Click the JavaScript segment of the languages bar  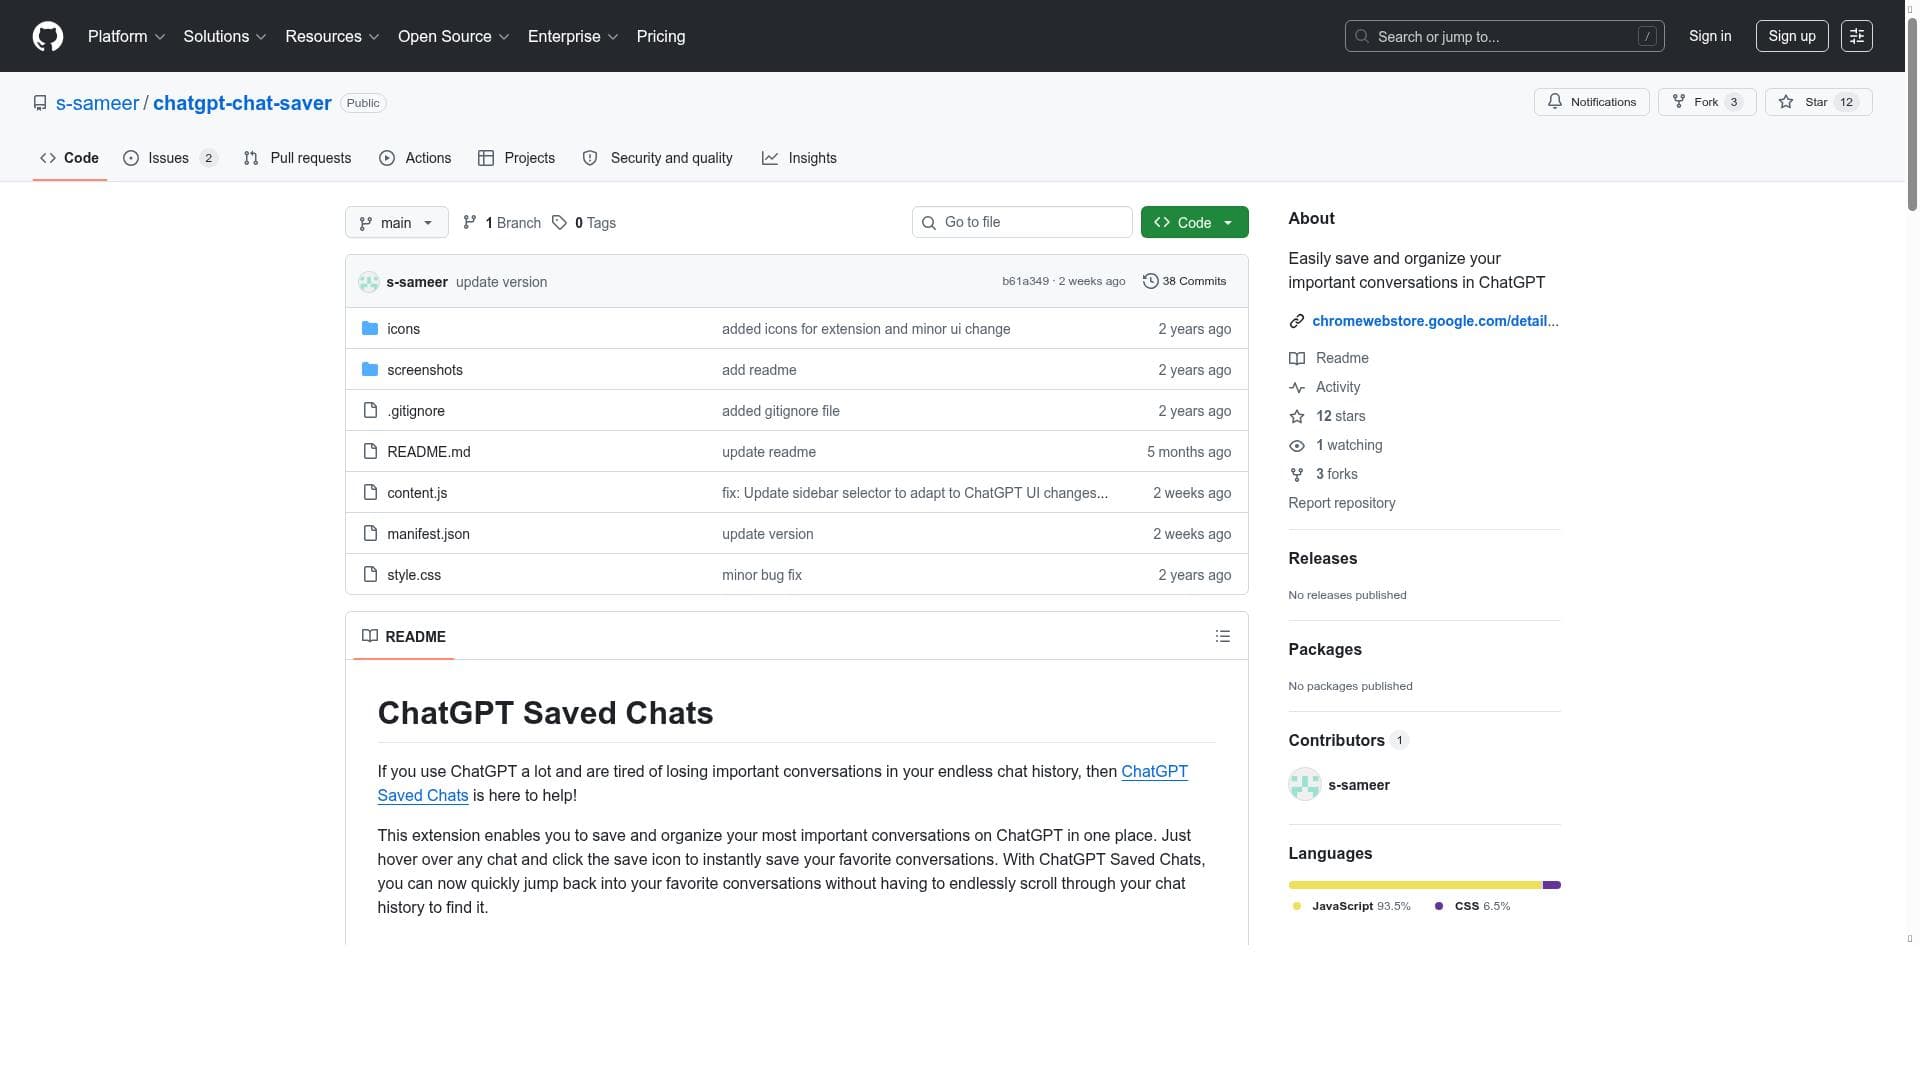[x=1415, y=885]
